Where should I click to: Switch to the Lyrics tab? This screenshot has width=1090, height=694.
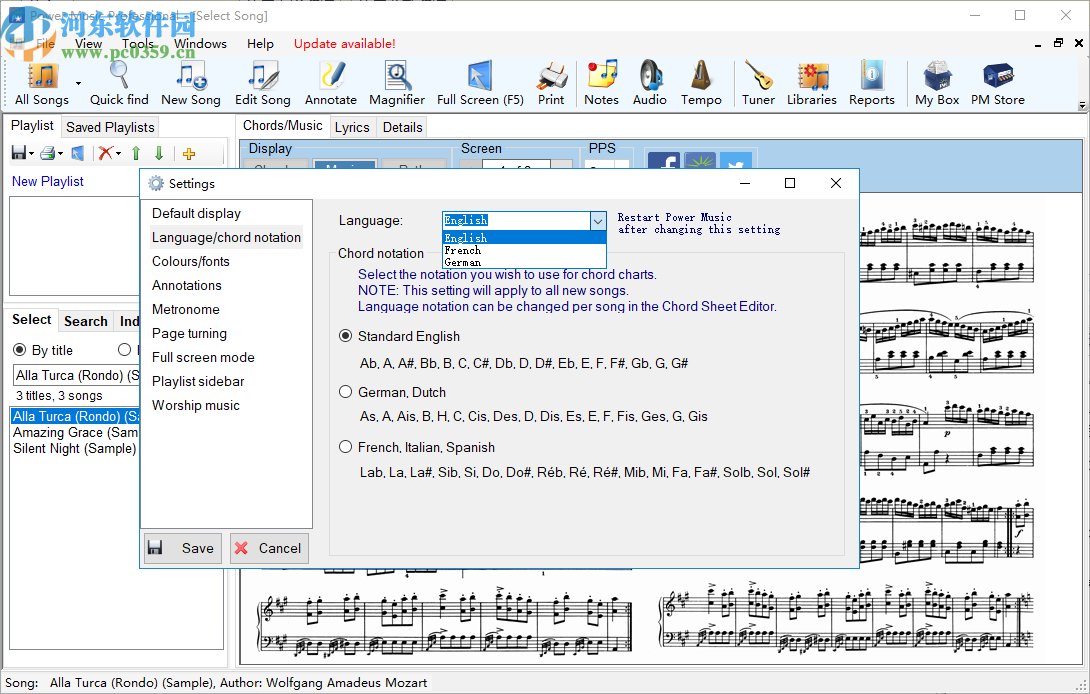point(352,127)
